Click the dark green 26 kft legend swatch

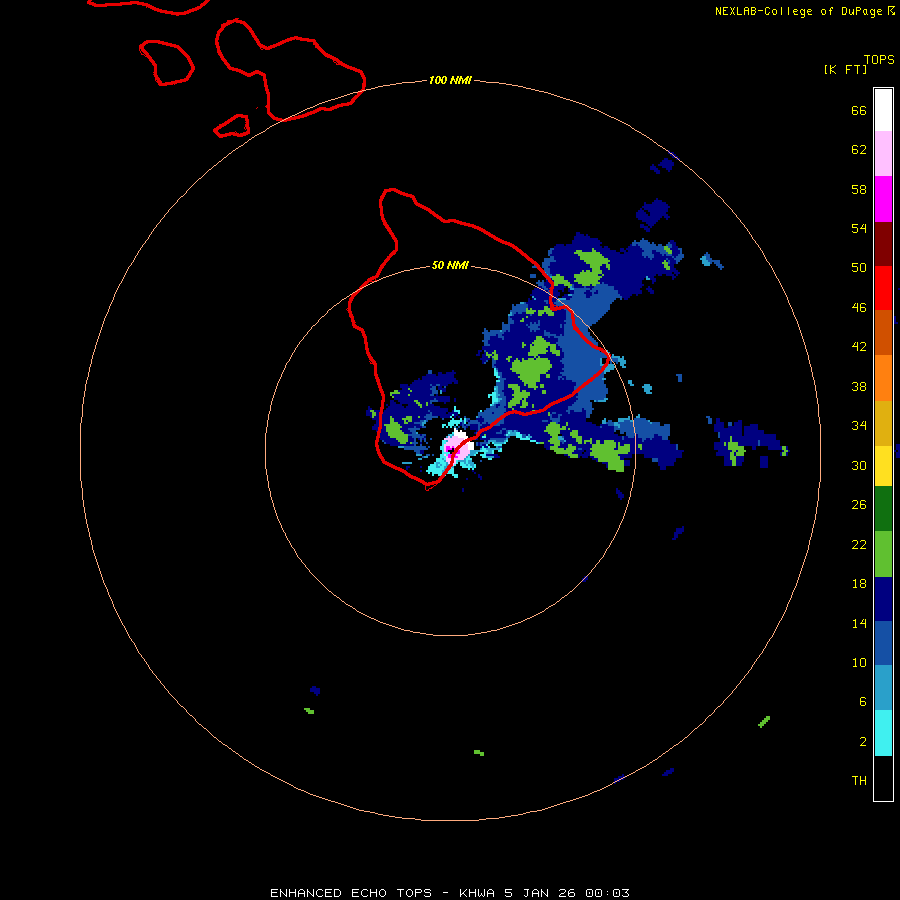883,509
